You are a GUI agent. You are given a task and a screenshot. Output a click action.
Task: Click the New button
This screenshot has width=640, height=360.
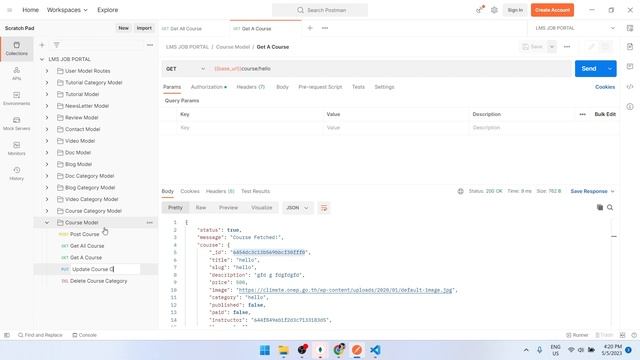tap(123, 28)
